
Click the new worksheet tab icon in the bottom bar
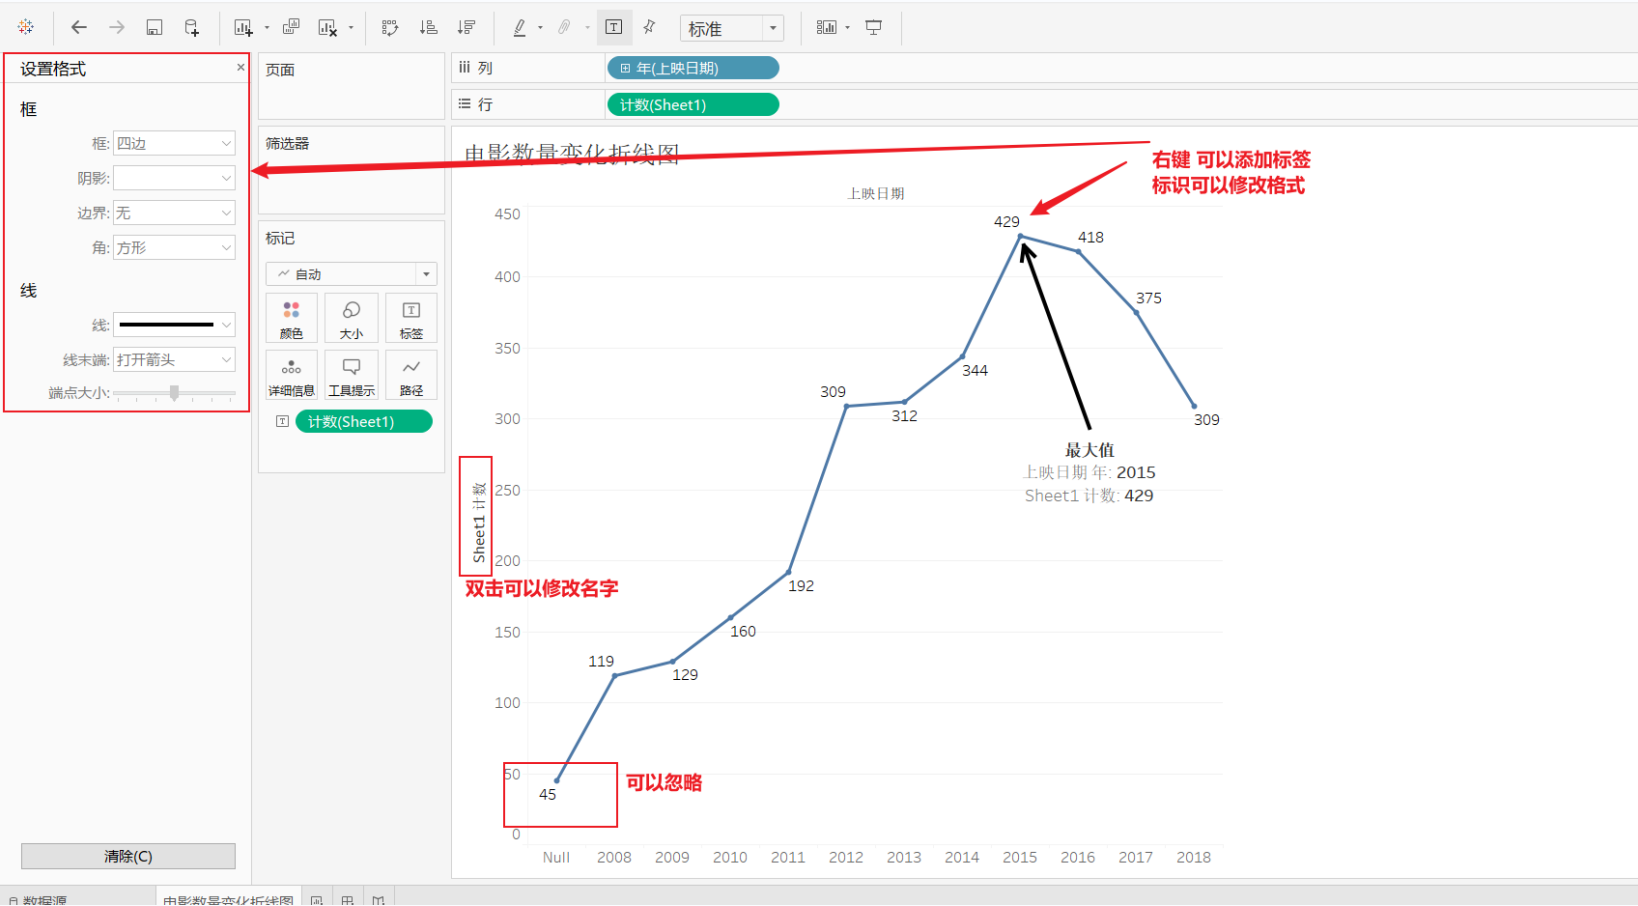[316, 899]
